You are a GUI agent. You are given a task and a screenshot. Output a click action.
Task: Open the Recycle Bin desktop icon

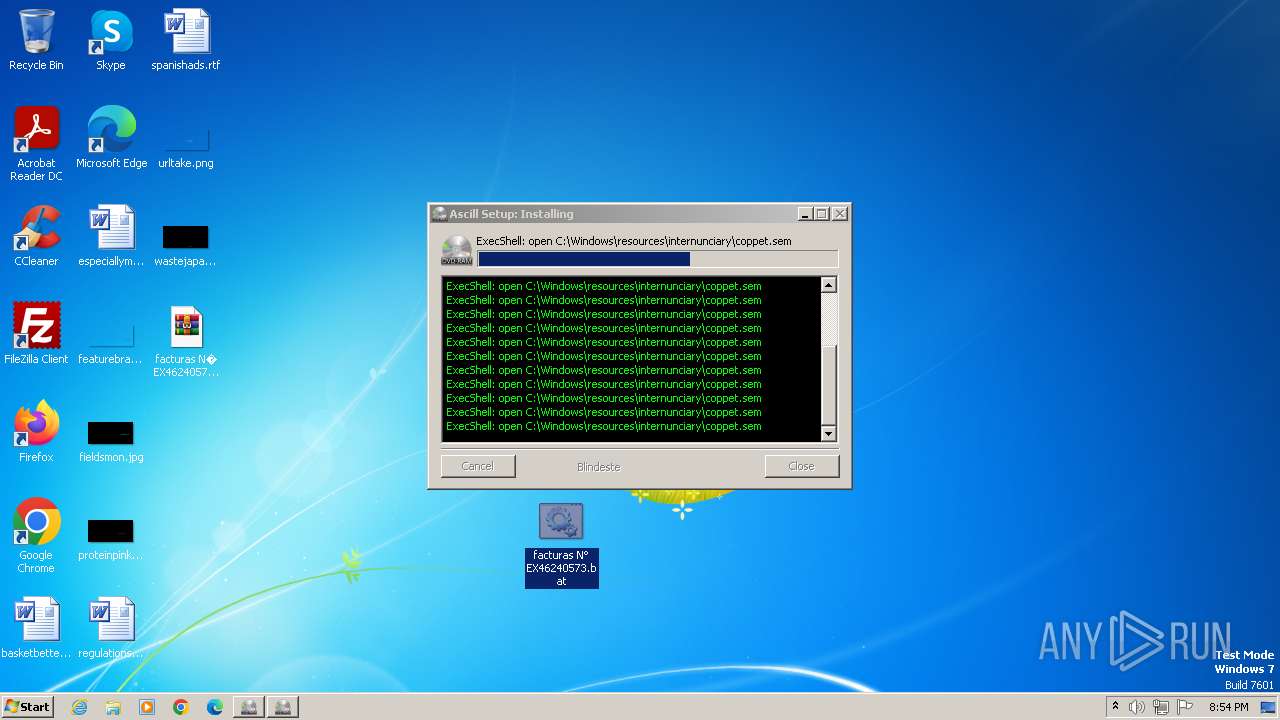36,40
